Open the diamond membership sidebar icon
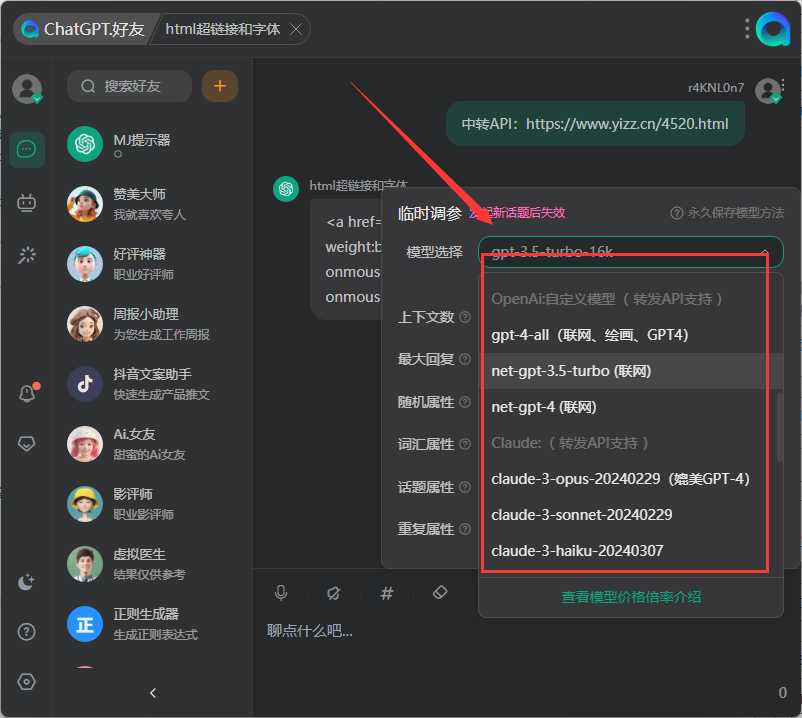 pyautogui.click(x=27, y=443)
